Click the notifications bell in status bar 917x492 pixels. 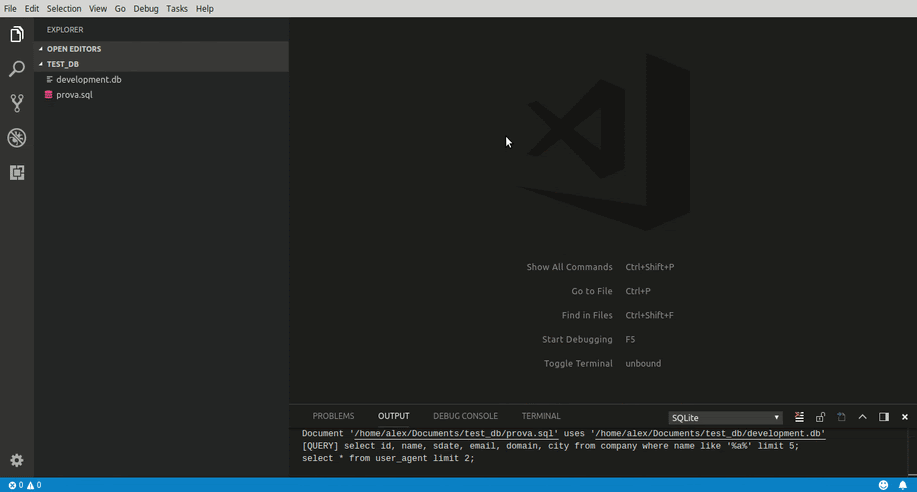(x=903, y=485)
